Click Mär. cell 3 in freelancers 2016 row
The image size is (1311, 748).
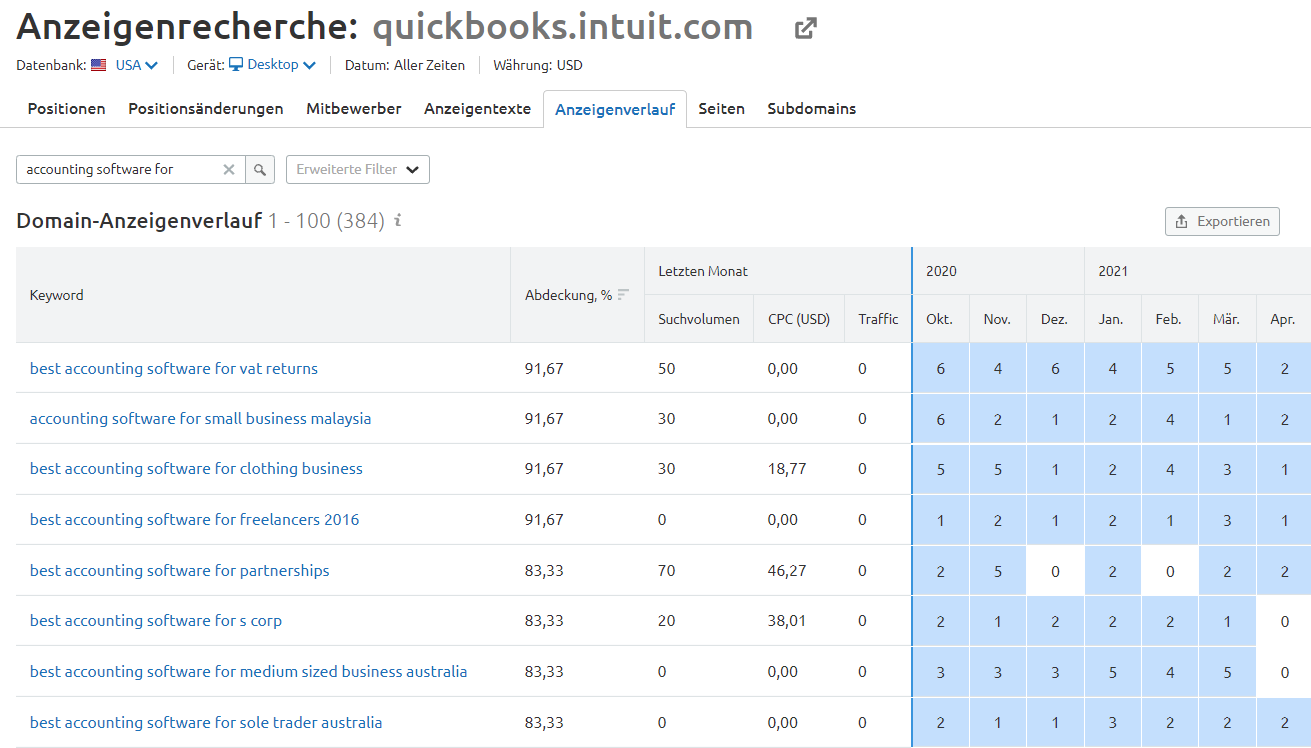click(x=1227, y=520)
